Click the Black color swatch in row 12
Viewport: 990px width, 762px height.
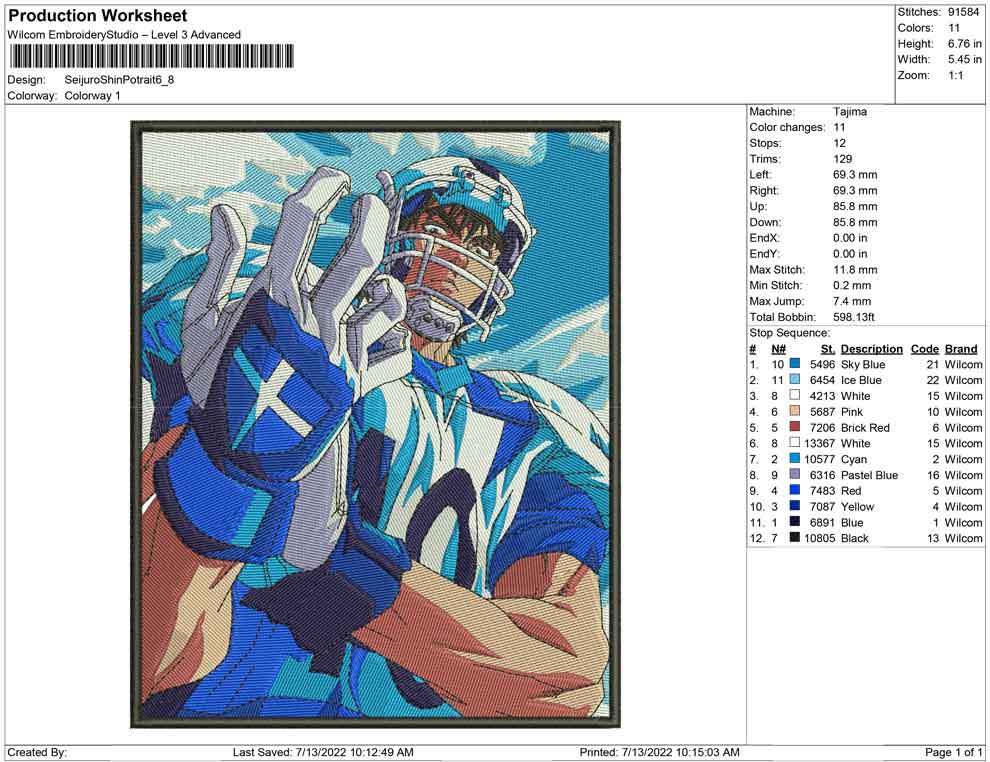coord(795,537)
